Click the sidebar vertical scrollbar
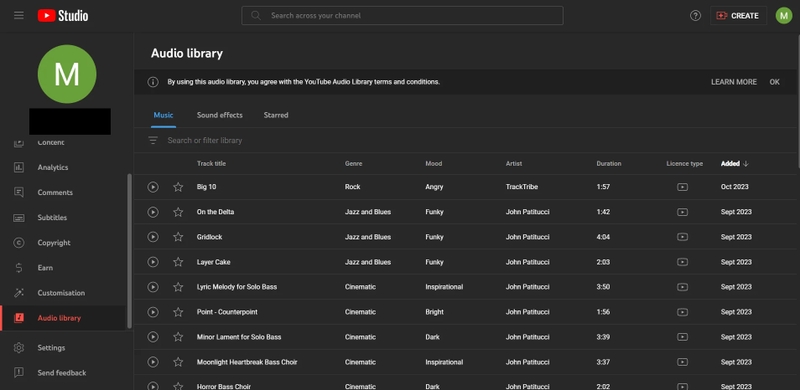The image size is (800, 390). pyautogui.click(x=130, y=251)
